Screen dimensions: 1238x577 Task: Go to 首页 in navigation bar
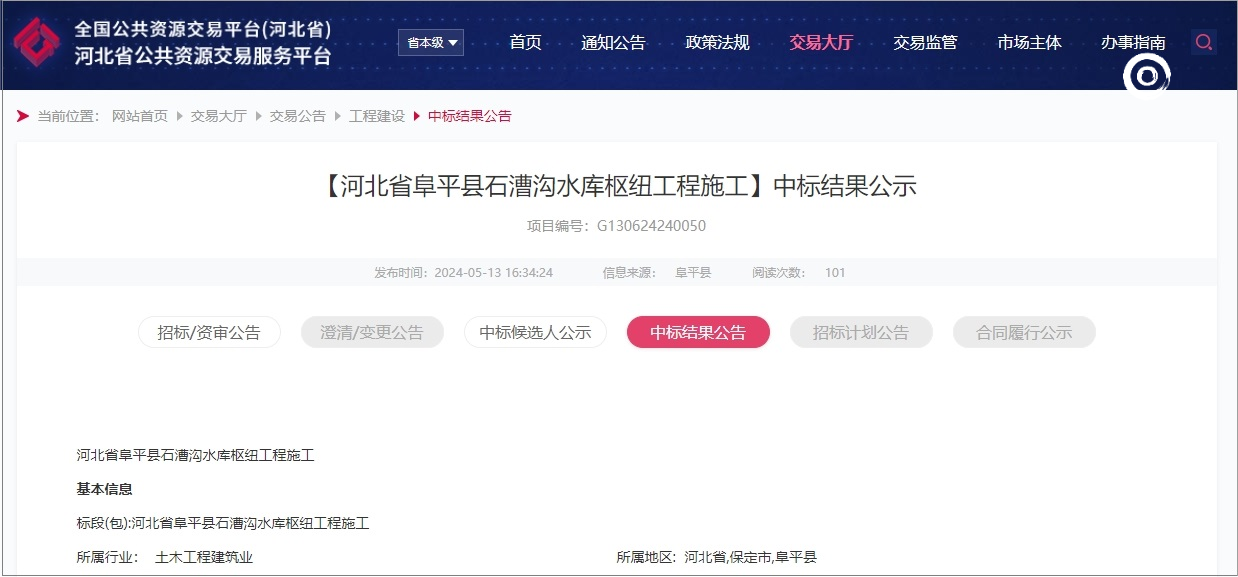(x=525, y=42)
